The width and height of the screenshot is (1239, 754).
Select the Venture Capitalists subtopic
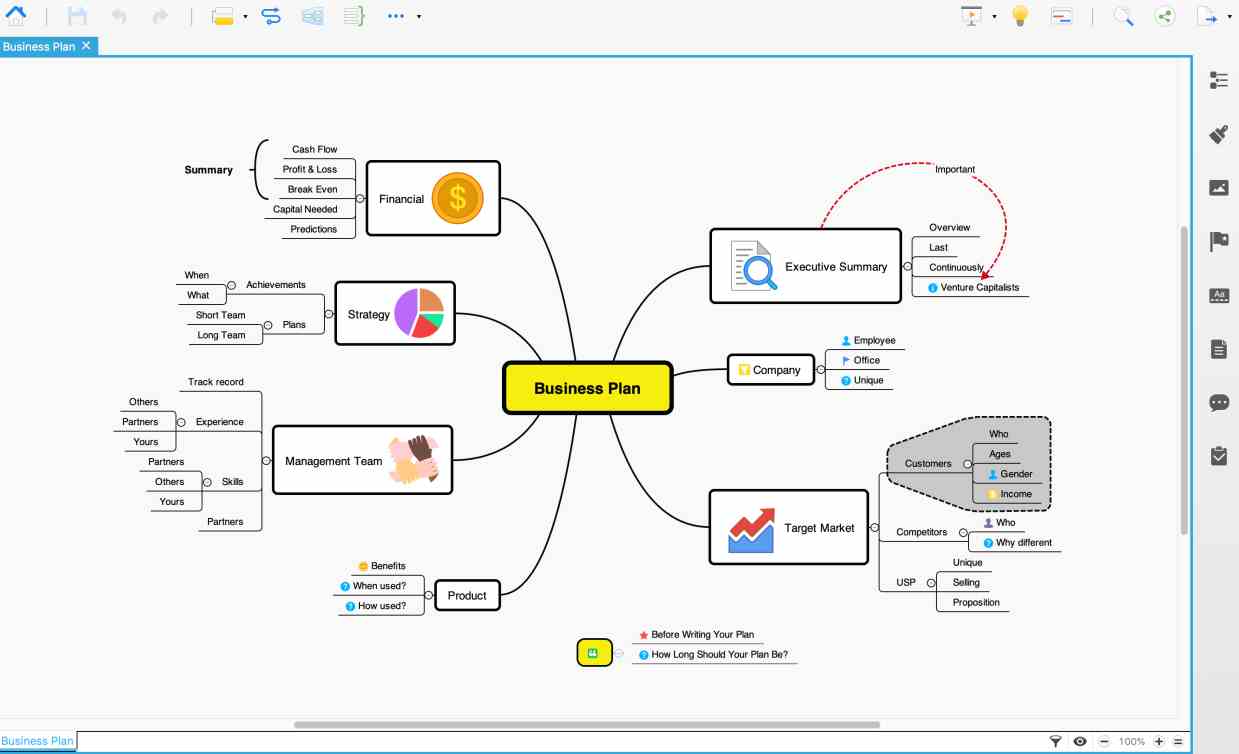point(973,288)
